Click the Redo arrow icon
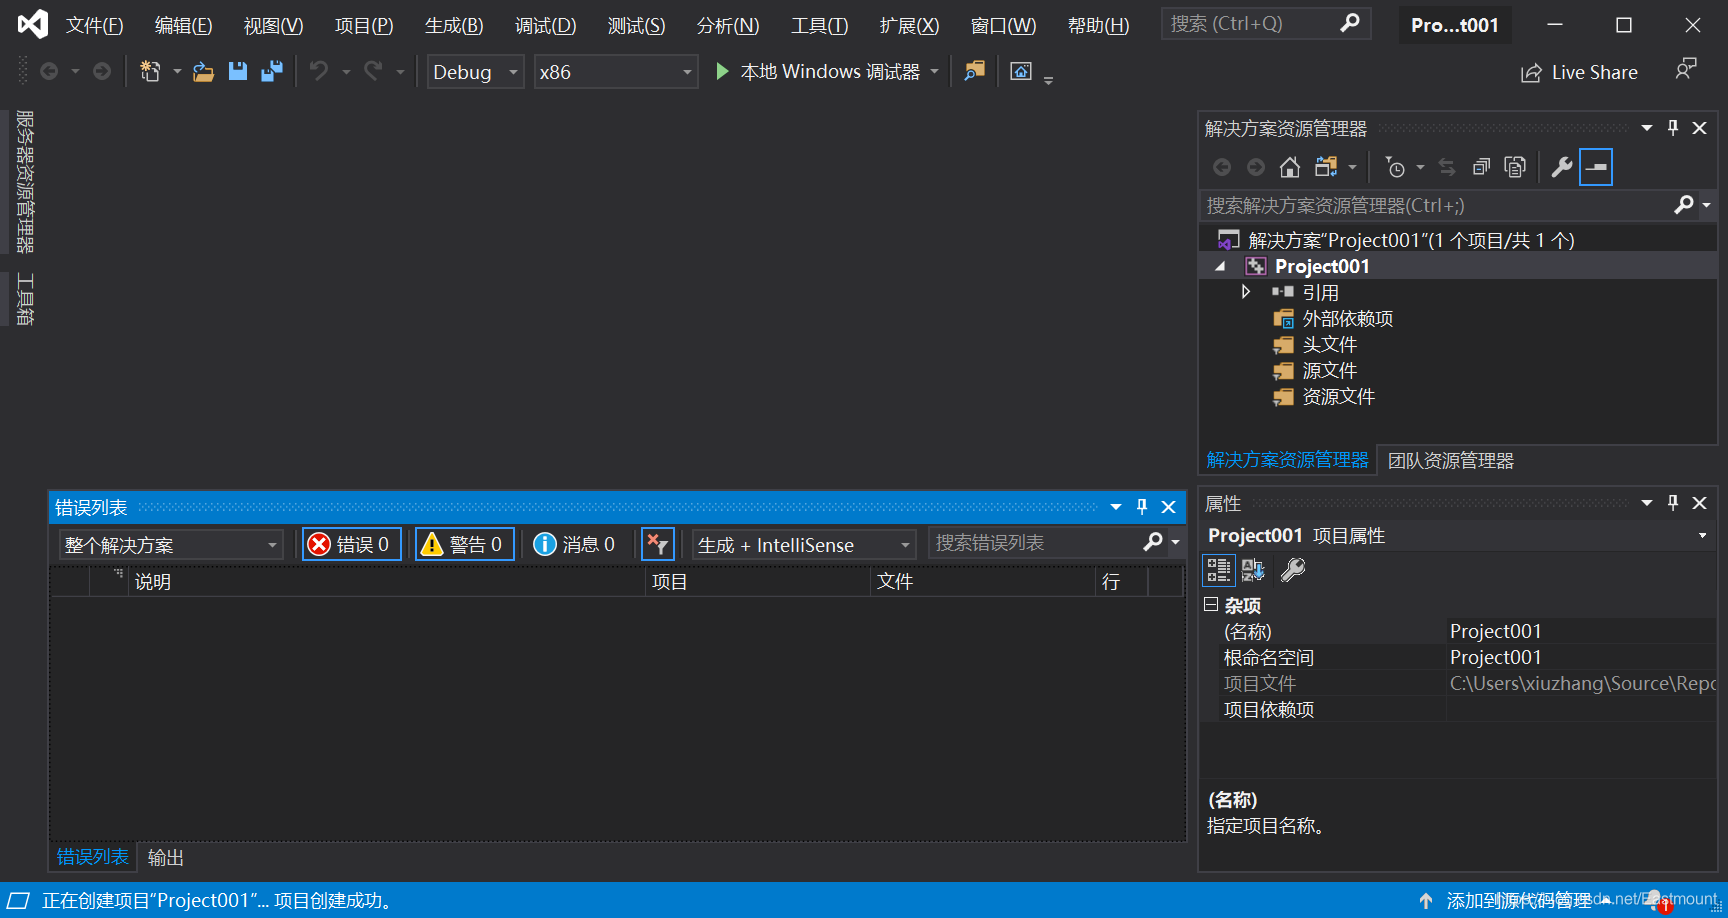 [x=373, y=71]
